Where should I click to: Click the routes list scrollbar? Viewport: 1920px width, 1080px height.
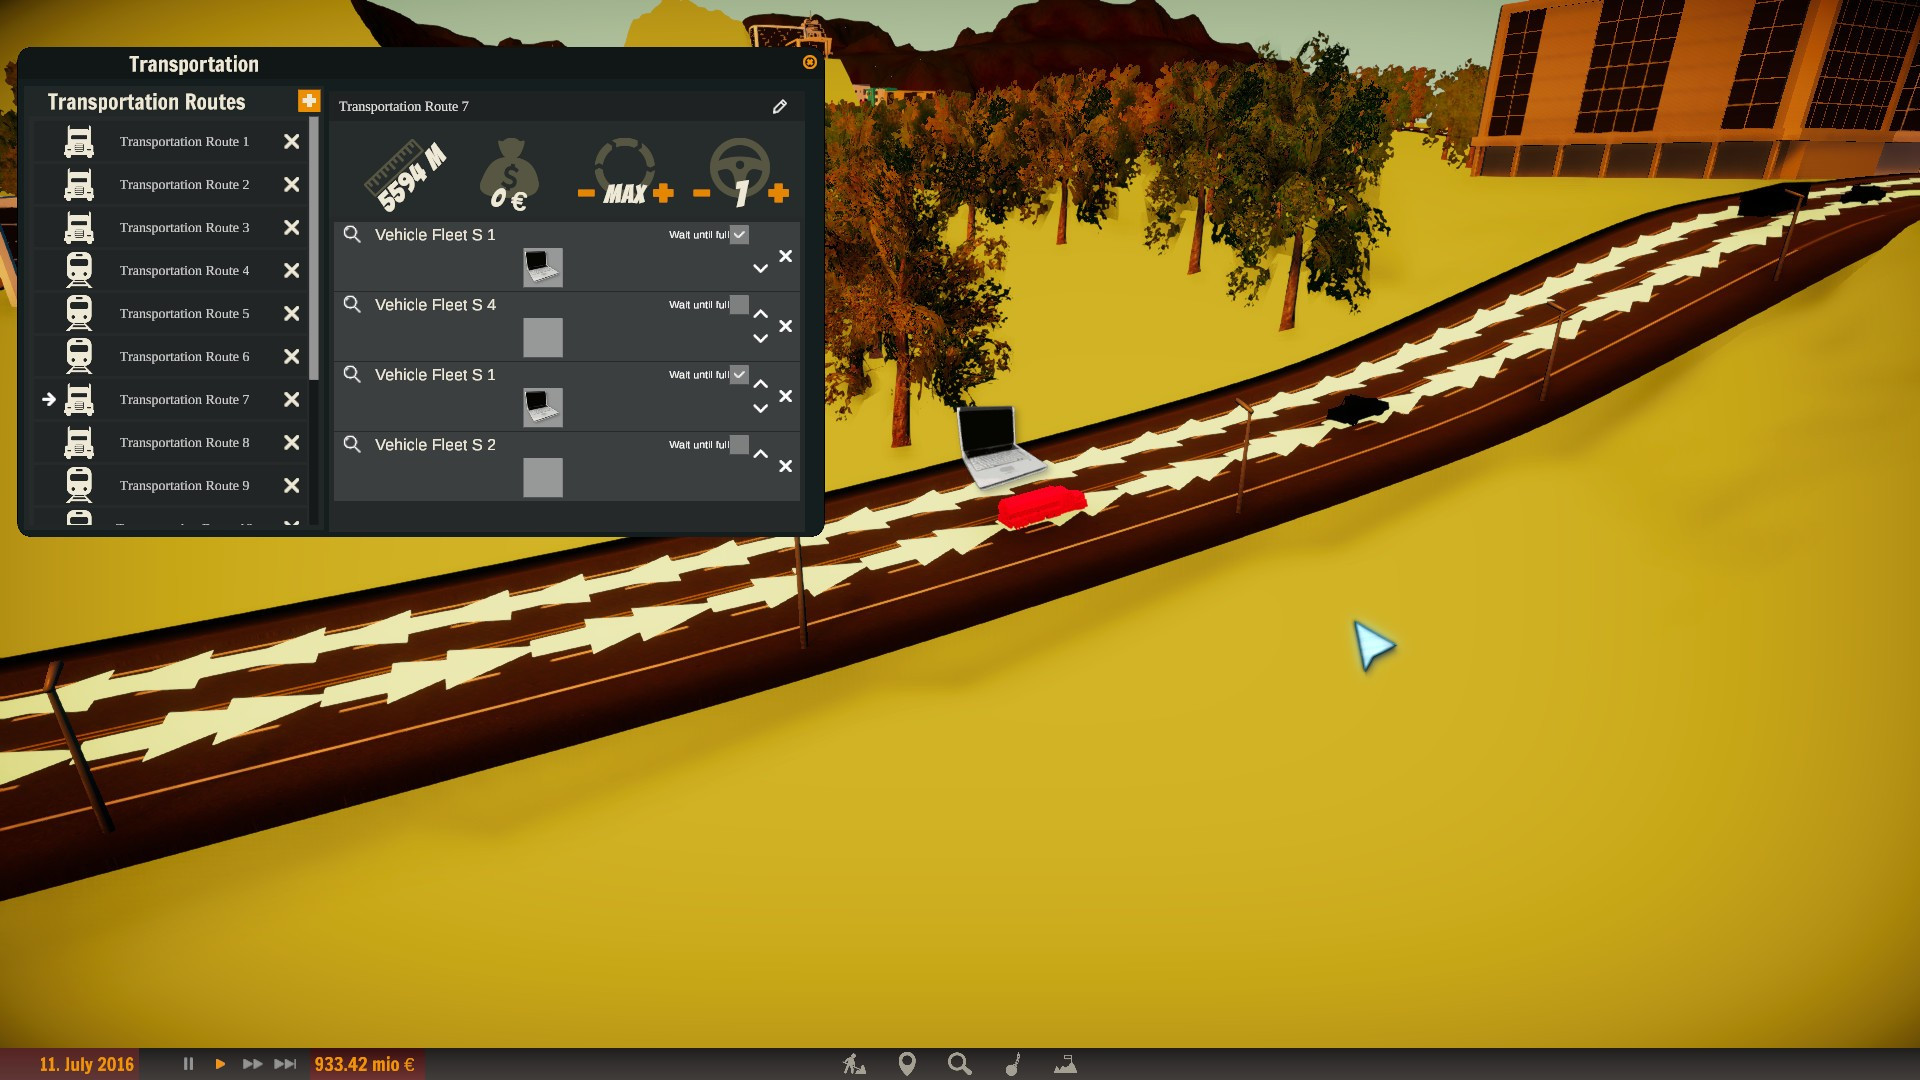(314, 249)
